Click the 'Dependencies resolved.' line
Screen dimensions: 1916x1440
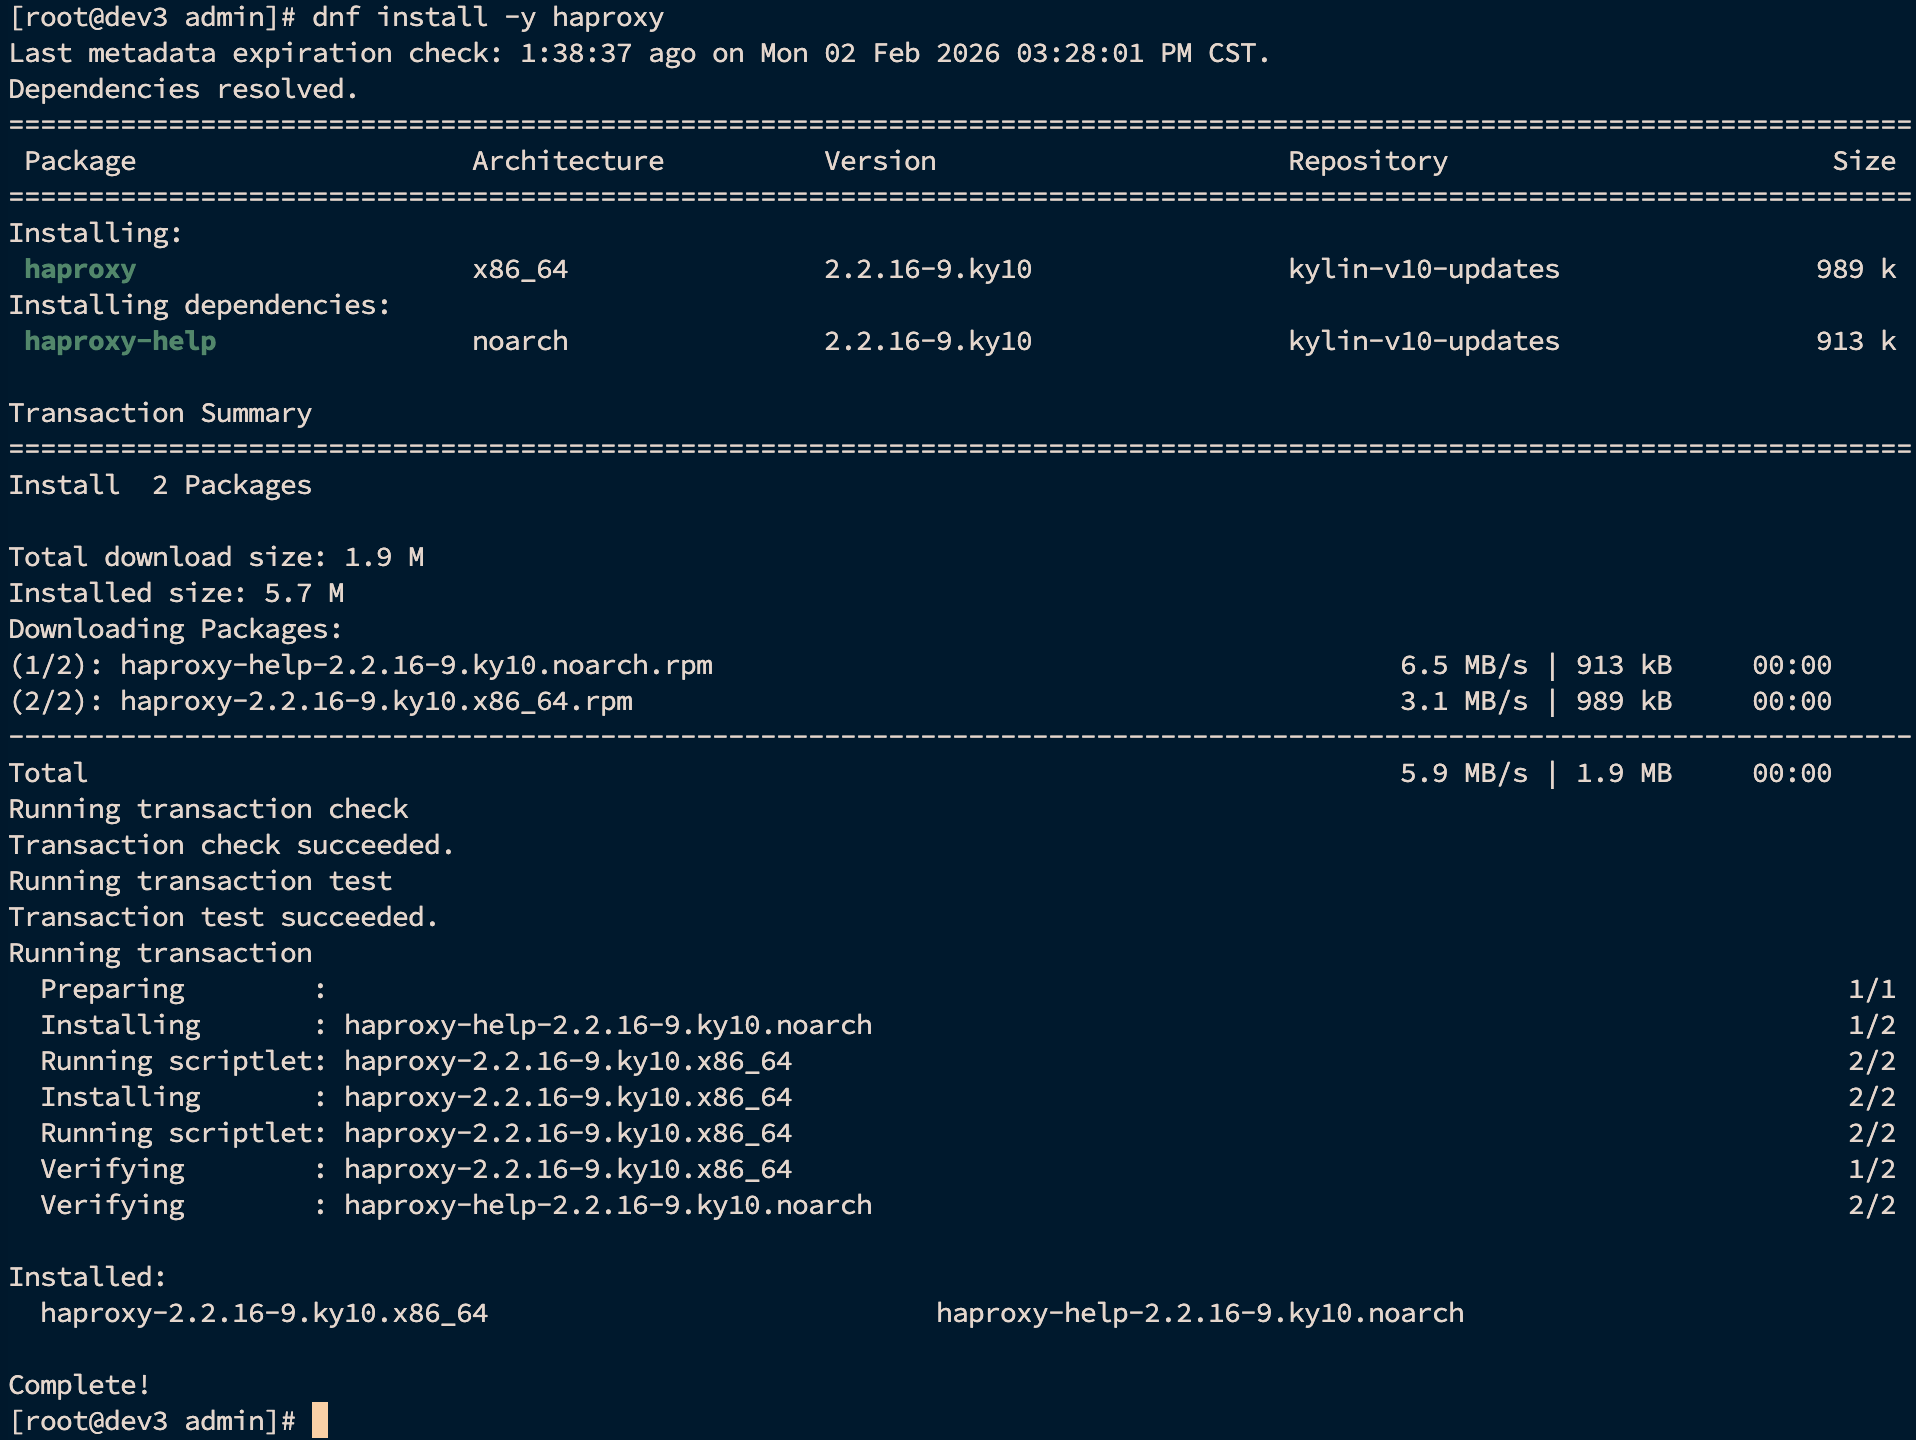pyautogui.click(x=183, y=89)
